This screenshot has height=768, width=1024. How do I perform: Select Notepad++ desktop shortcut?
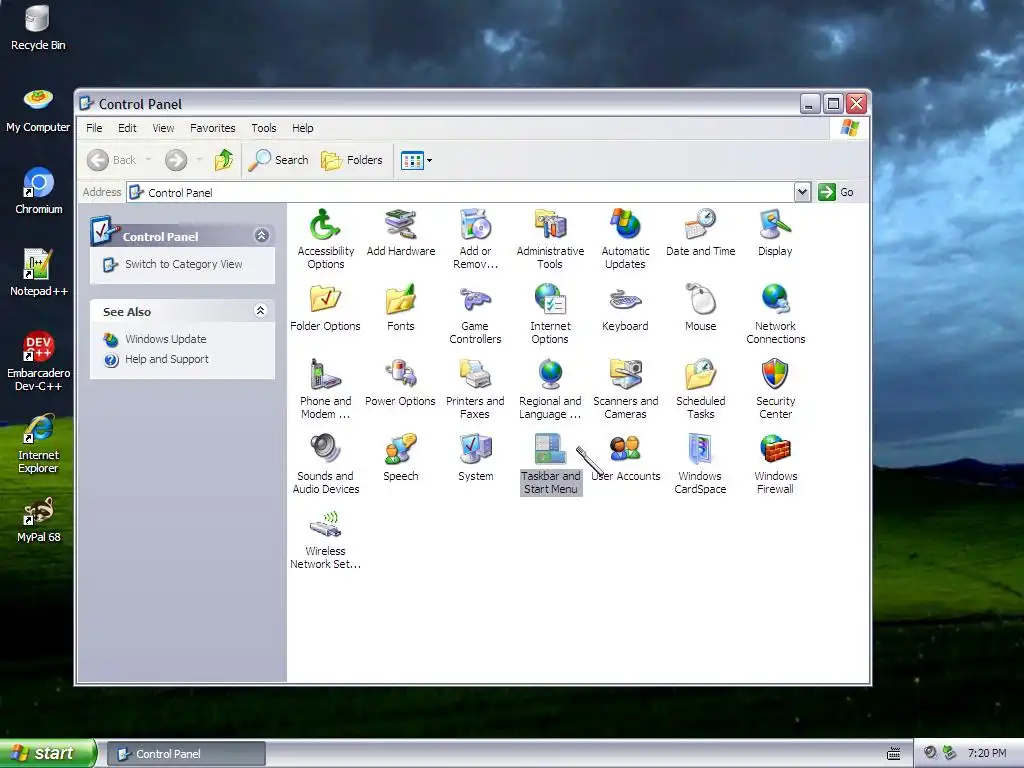(38, 273)
